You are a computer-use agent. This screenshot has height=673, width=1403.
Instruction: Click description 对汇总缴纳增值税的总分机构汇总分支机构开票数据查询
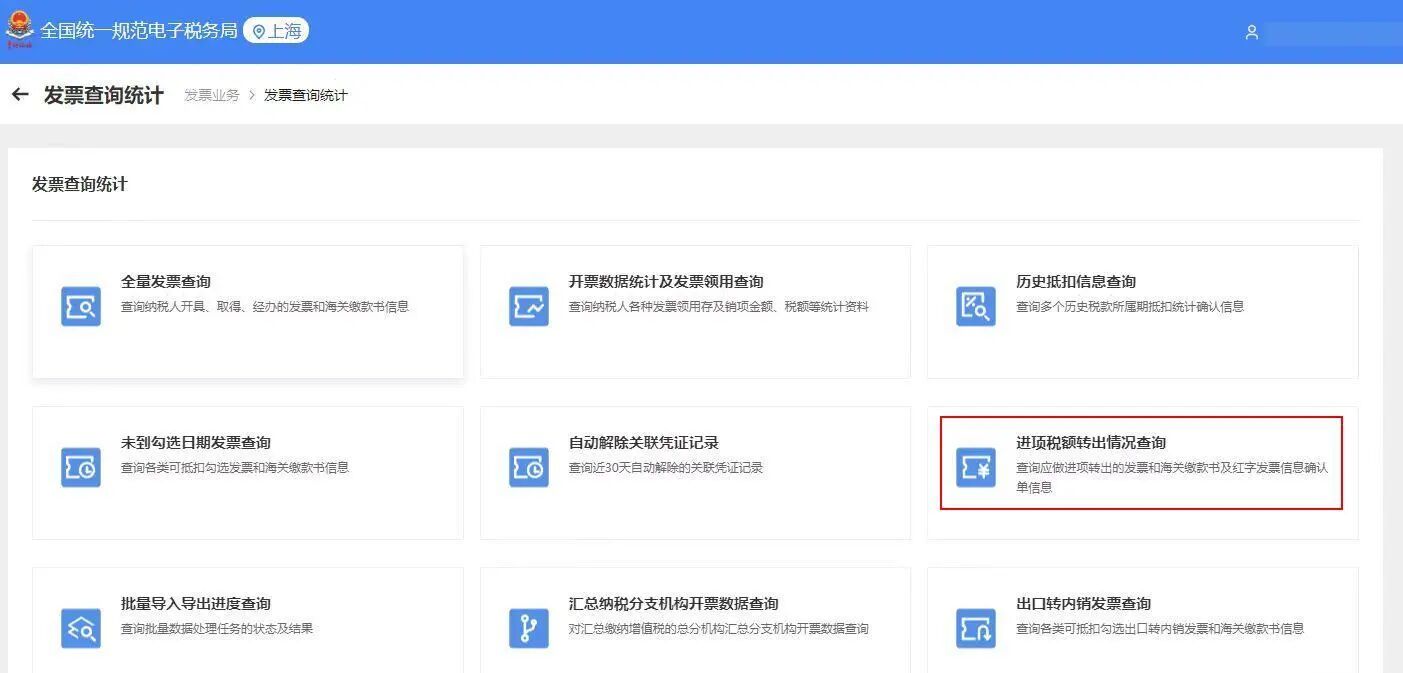click(719, 629)
